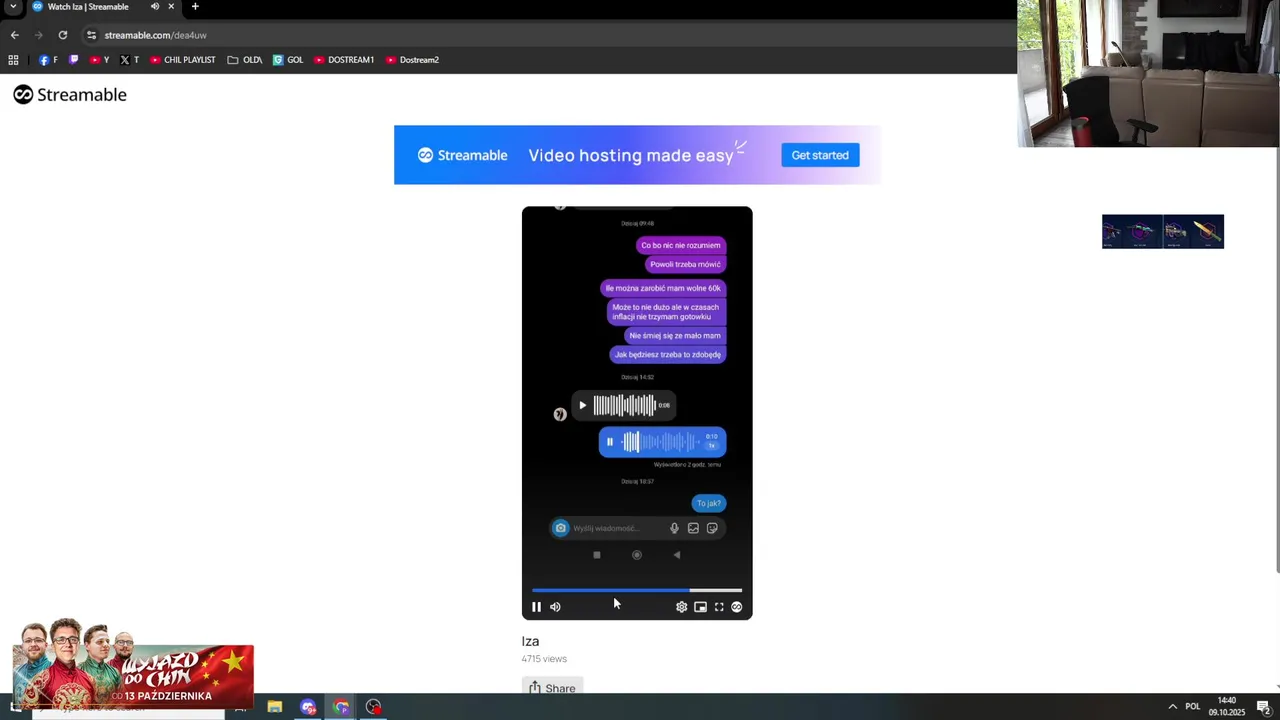Image resolution: width=1280 pixels, height=720 pixels.
Task: Open the apps grid in bookmarks bar
Action: coord(13,60)
